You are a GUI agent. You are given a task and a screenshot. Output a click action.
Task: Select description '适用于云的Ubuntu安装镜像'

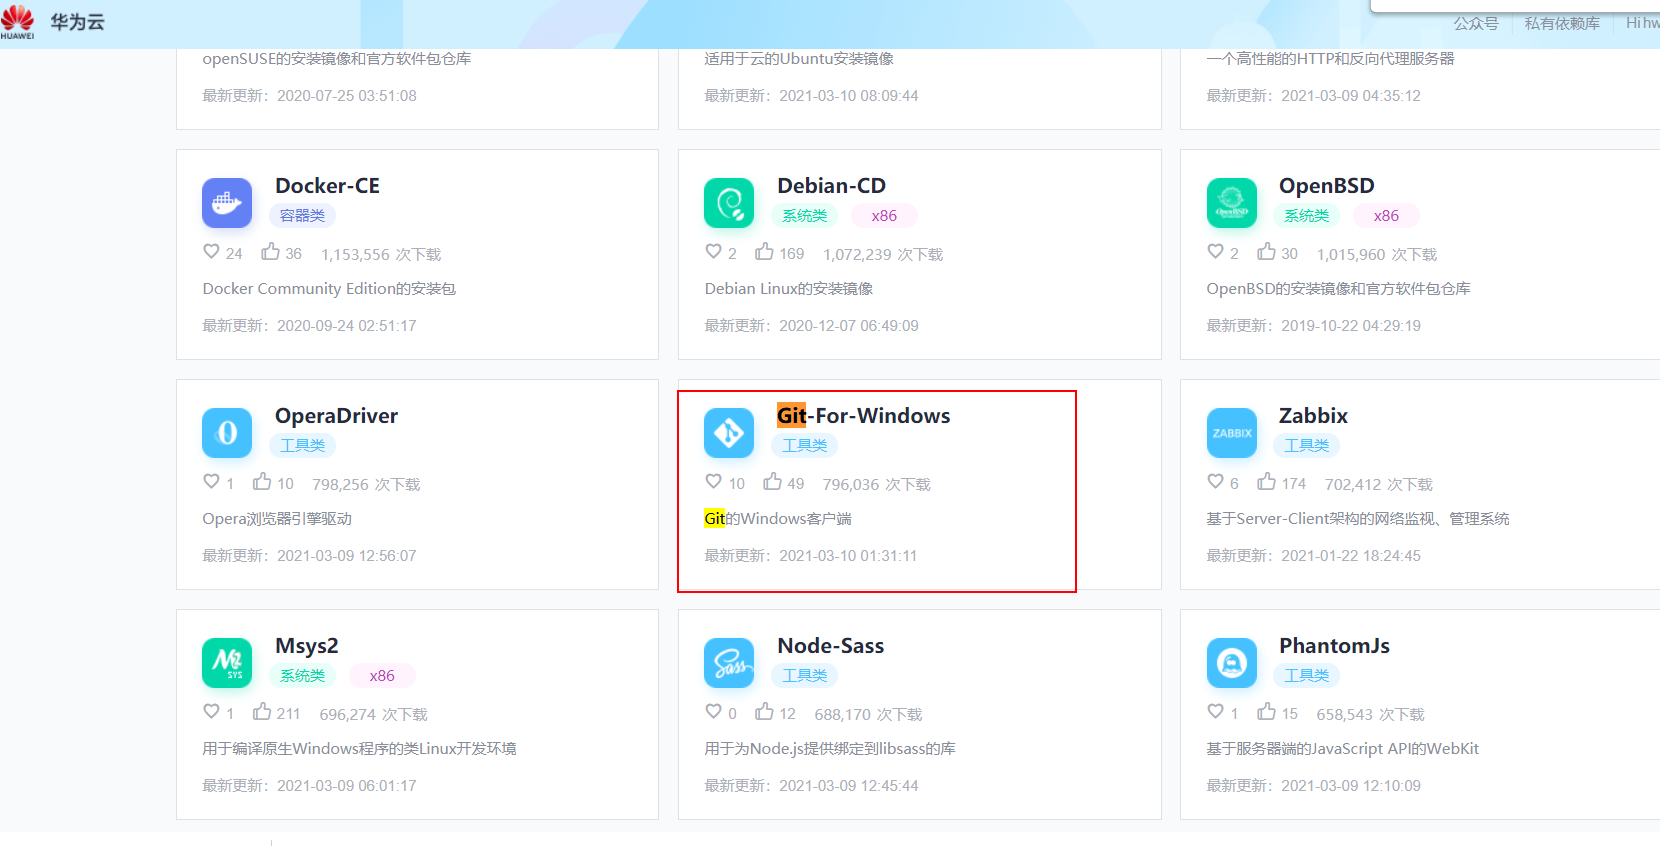[x=799, y=59]
